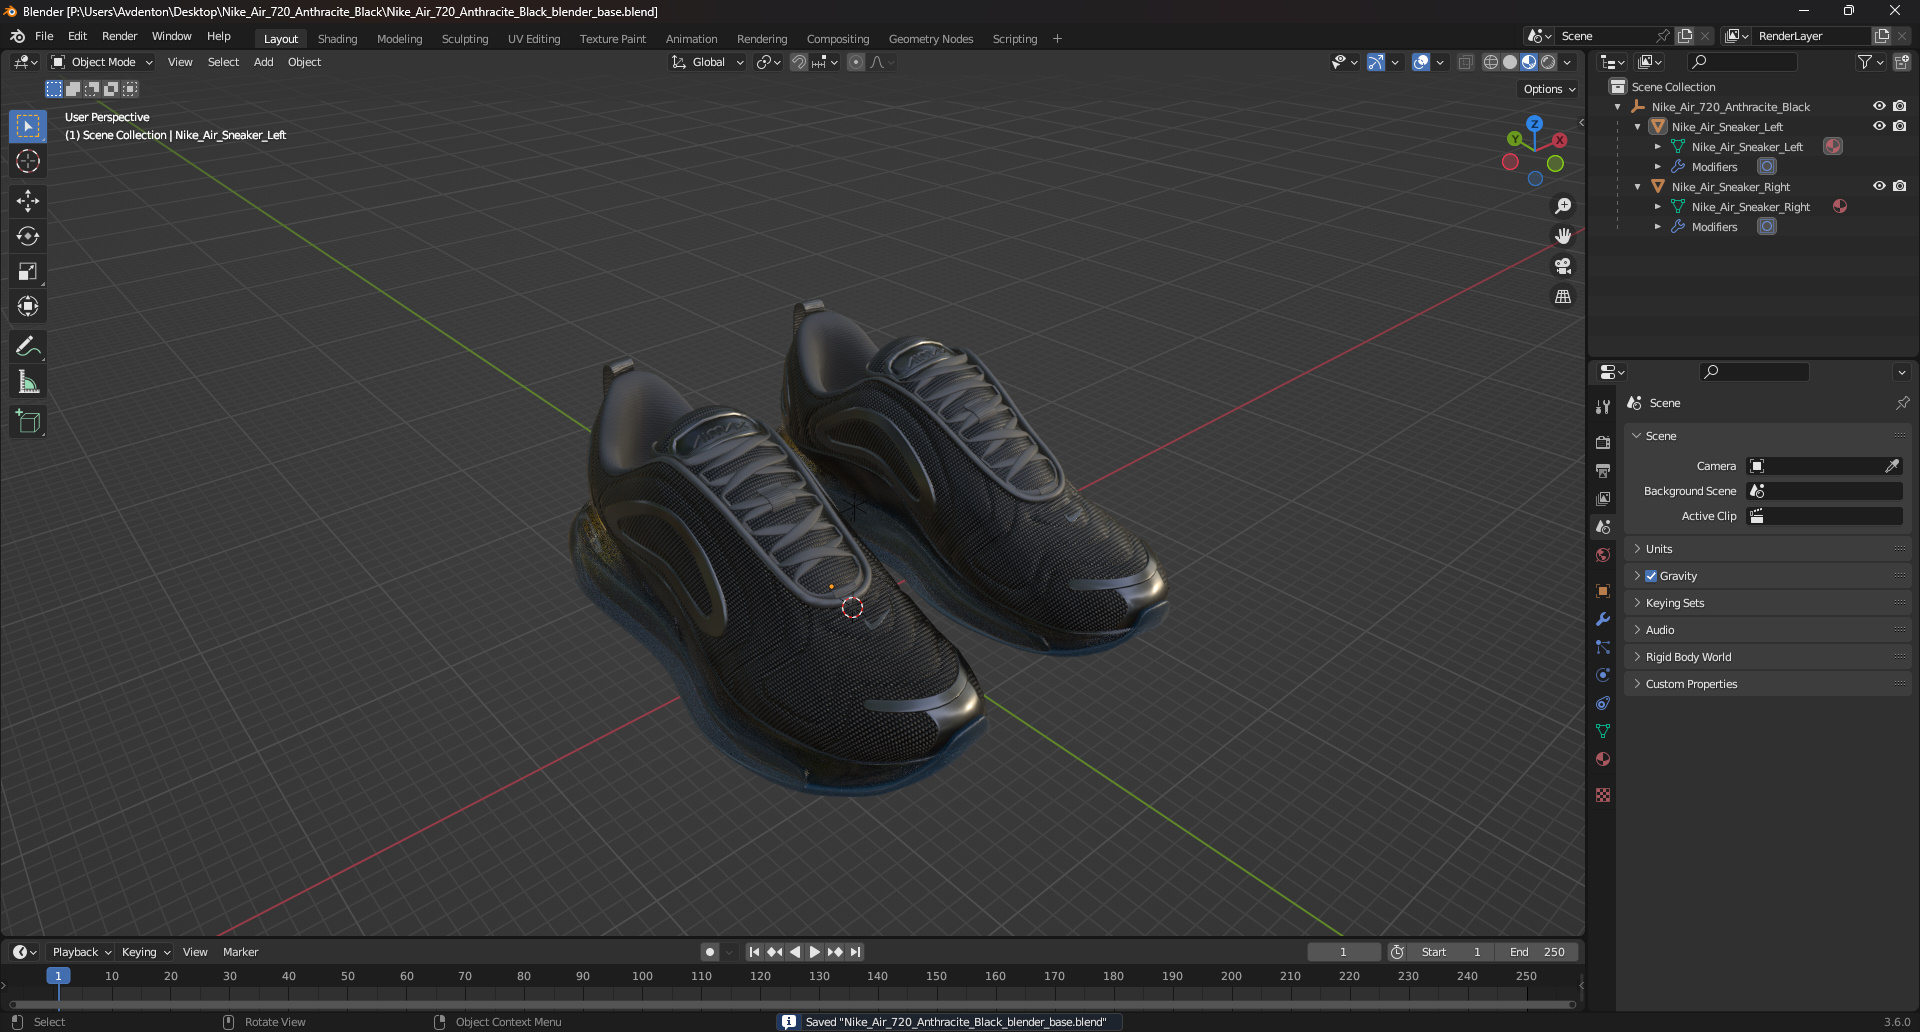Switch to the UV Editing workspace tab
This screenshot has width=1920, height=1032.
click(533, 39)
